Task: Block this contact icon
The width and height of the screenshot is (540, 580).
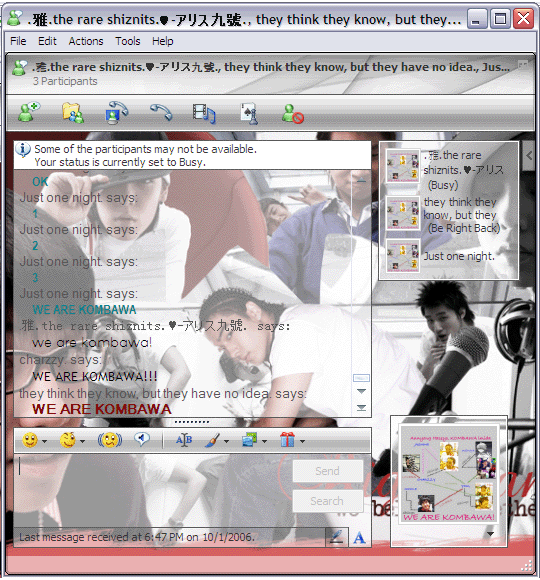Action: click(x=293, y=114)
